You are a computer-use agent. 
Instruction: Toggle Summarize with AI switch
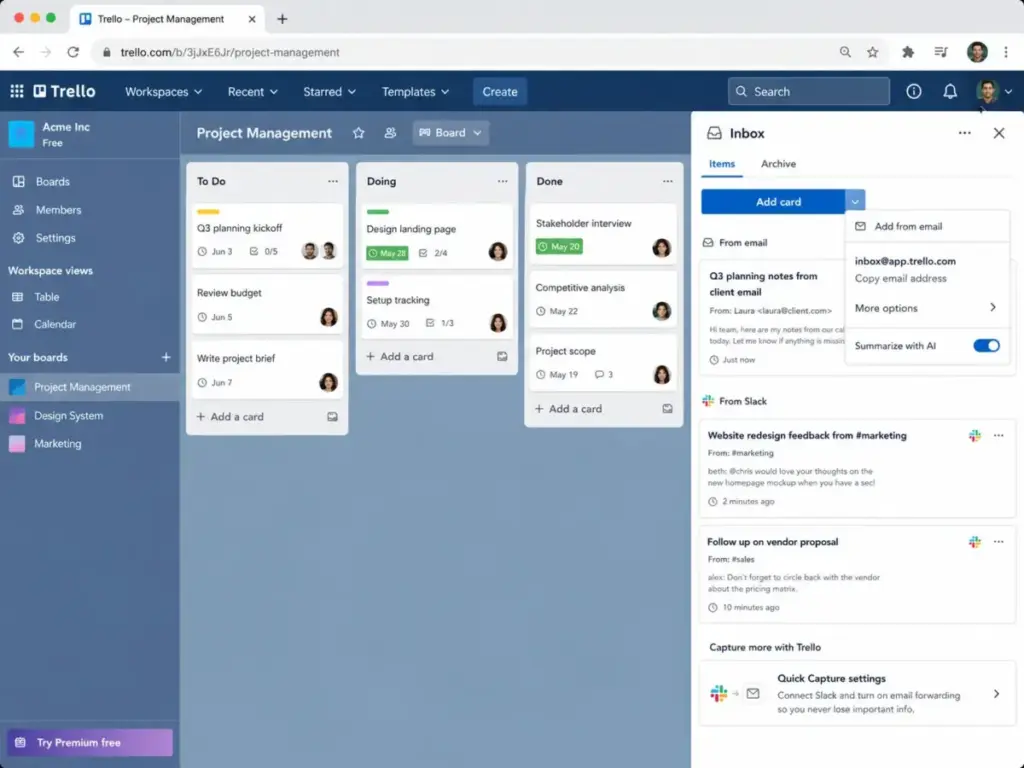pos(986,345)
